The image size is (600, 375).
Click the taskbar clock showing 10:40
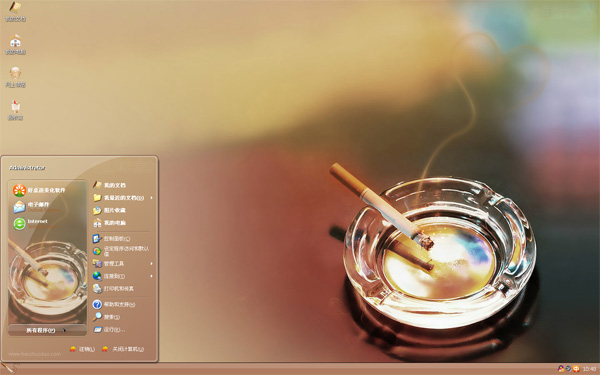(x=589, y=369)
